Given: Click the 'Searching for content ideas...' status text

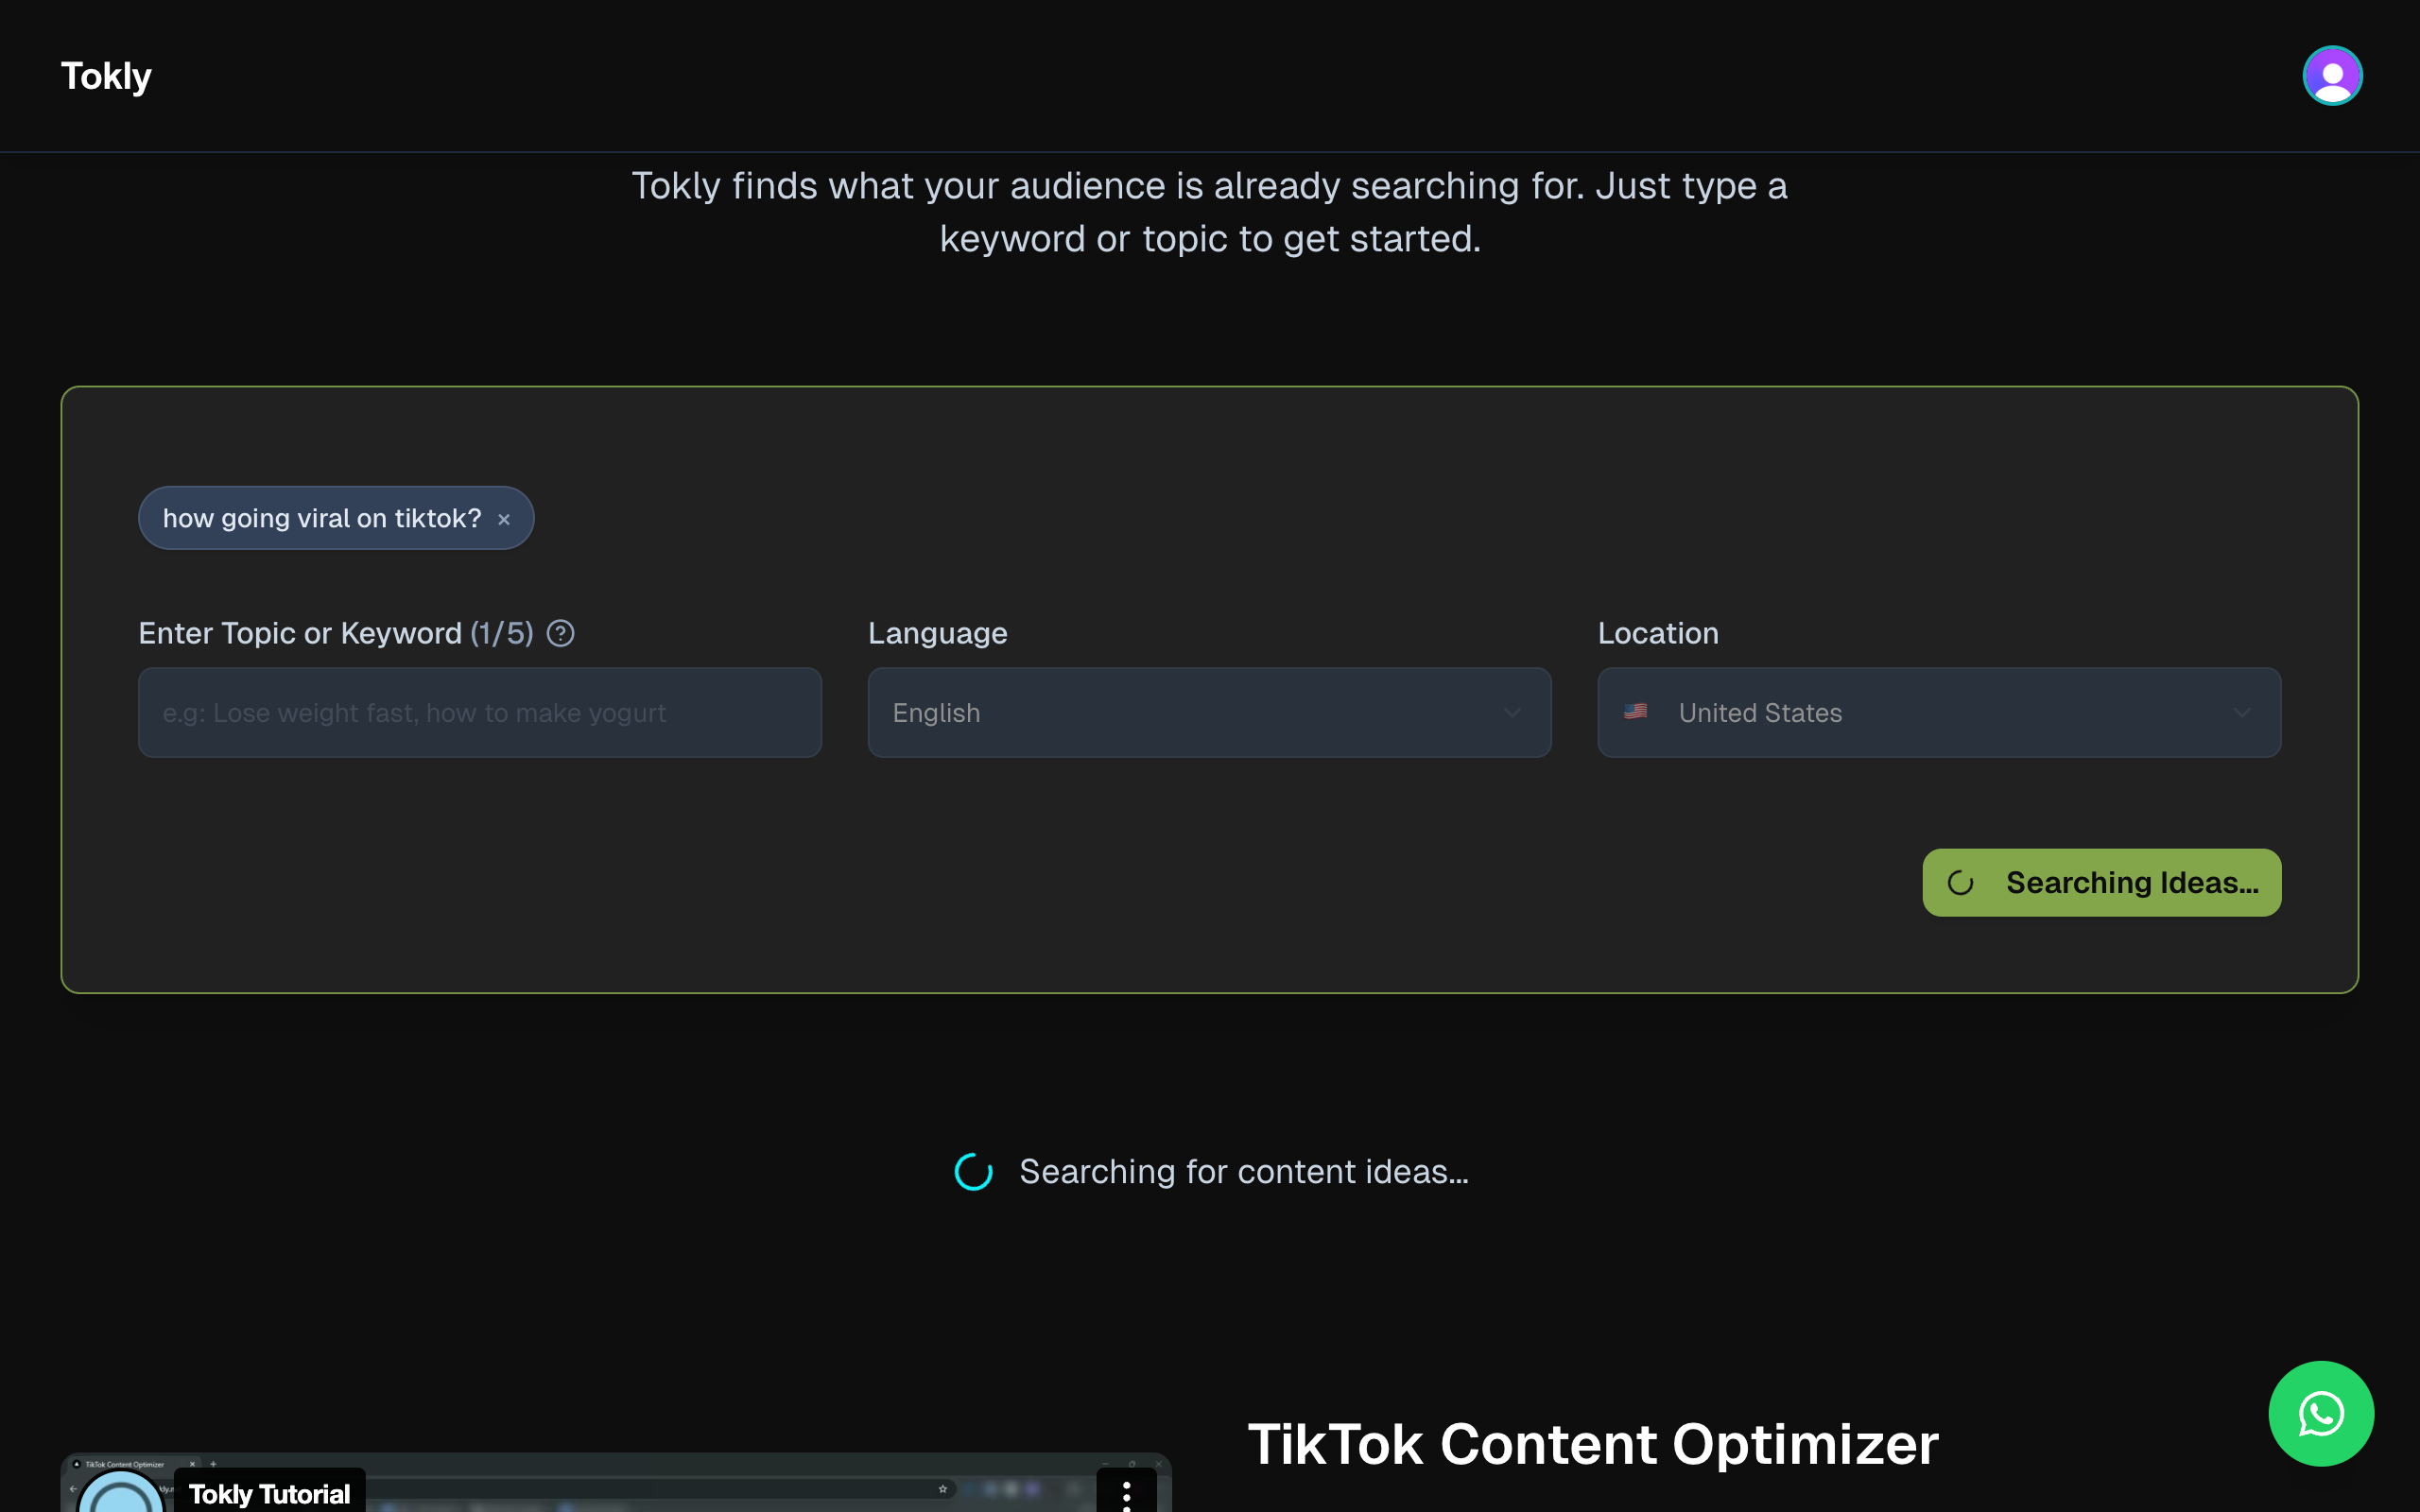Looking at the screenshot, I should [x=1244, y=1172].
